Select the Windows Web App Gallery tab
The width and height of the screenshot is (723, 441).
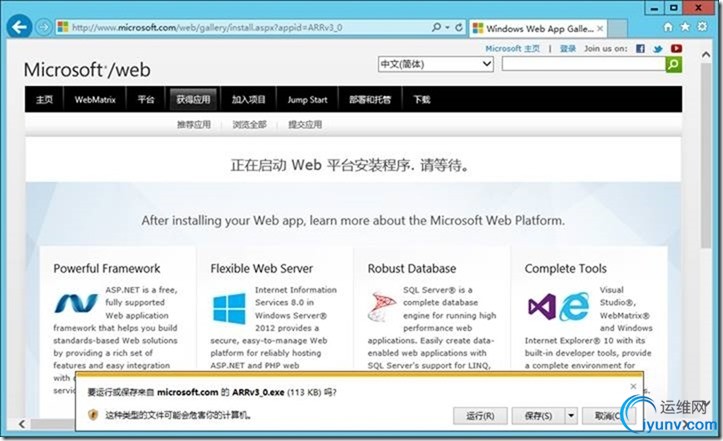pyautogui.click(x=538, y=29)
